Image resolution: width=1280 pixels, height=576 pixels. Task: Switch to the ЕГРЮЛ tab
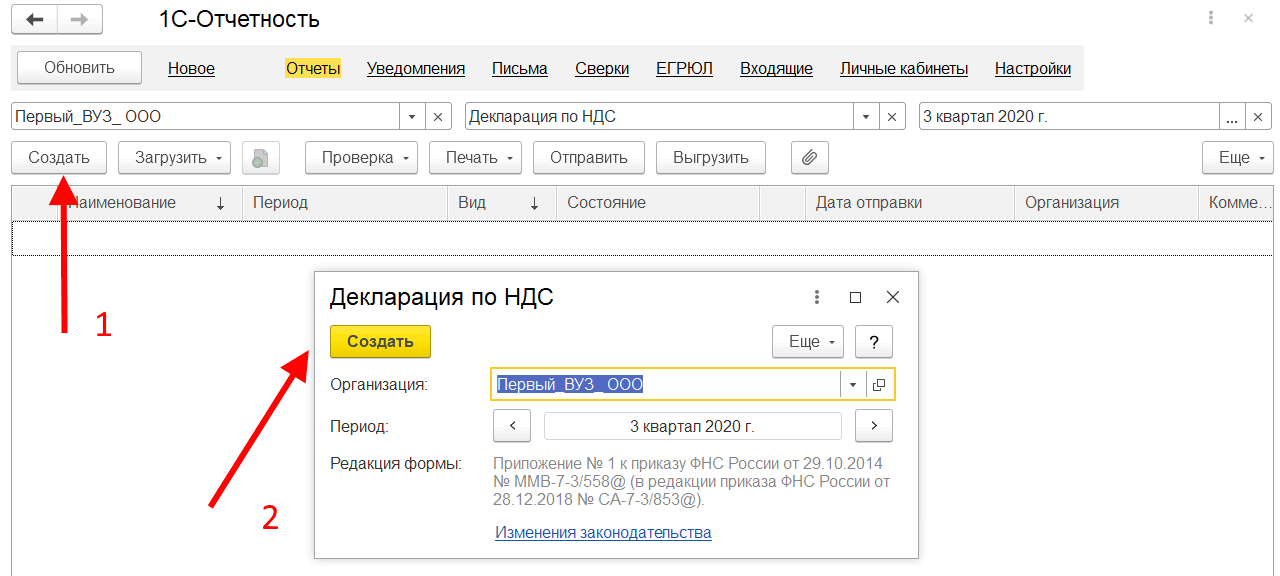(685, 69)
